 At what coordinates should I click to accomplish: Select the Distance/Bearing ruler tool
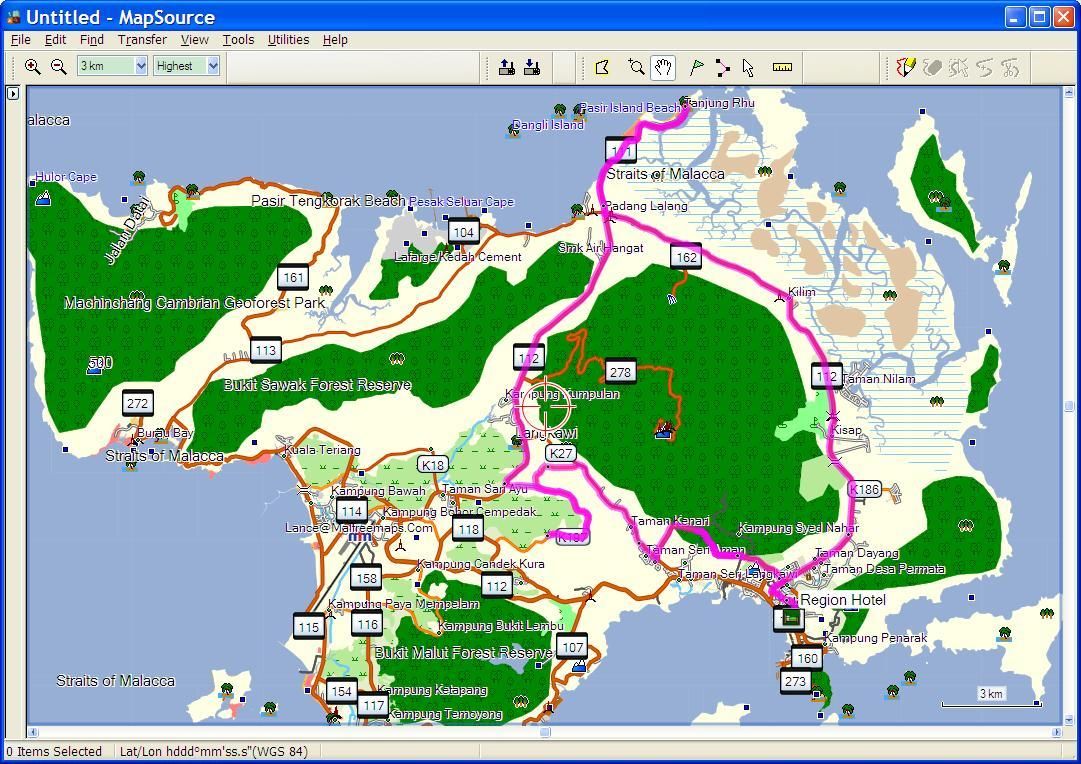[782, 67]
